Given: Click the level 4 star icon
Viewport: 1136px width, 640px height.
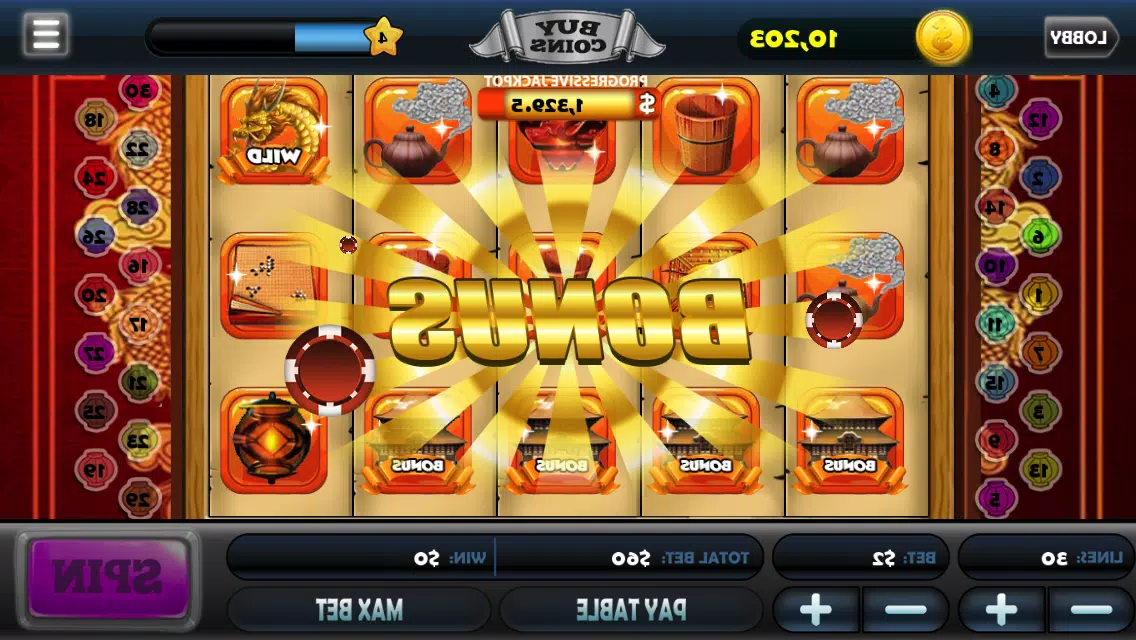Looking at the screenshot, I should 383,36.
